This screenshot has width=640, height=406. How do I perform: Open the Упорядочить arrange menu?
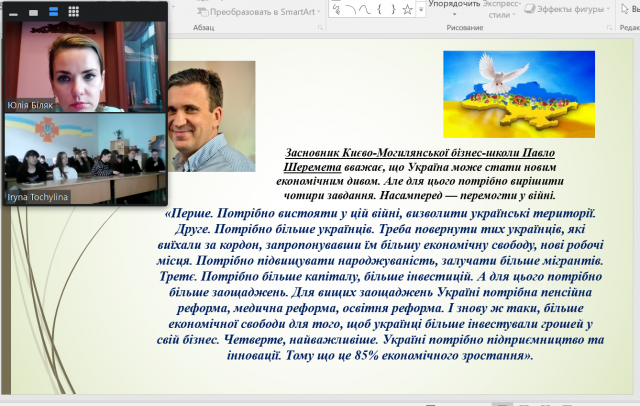pos(454,8)
